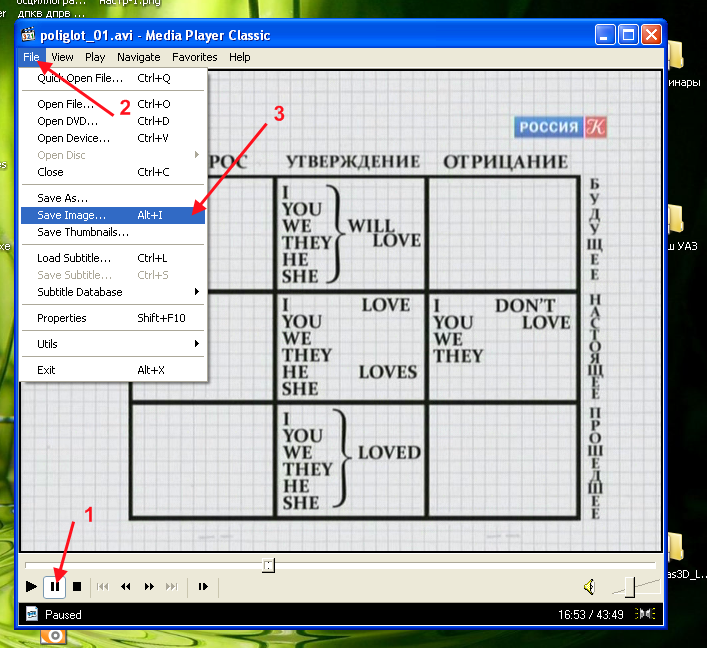
Task: Select Save Image… menu entry
Action: (x=113, y=215)
